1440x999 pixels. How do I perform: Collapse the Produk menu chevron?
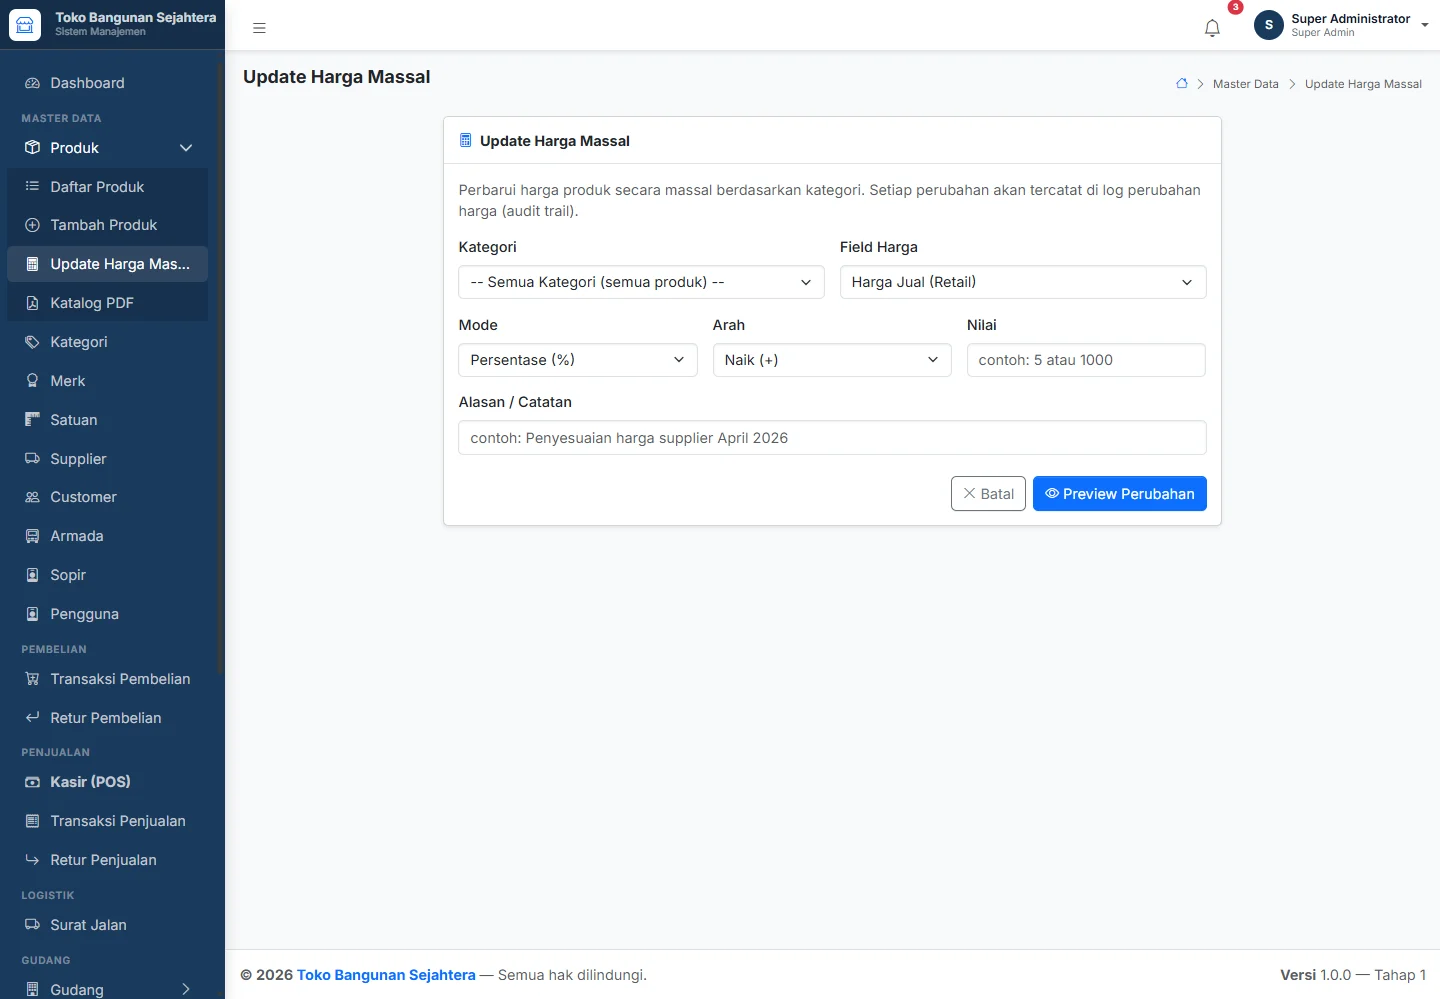[186, 148]
